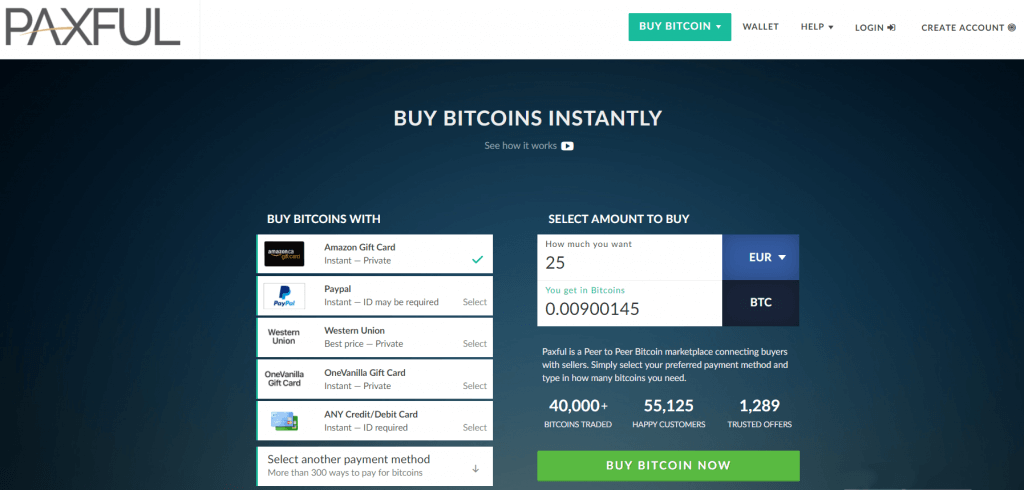Click the Buy Bitcoin Now button
This screenshot has width=1024, height=490.
click(x=668, y=466)
